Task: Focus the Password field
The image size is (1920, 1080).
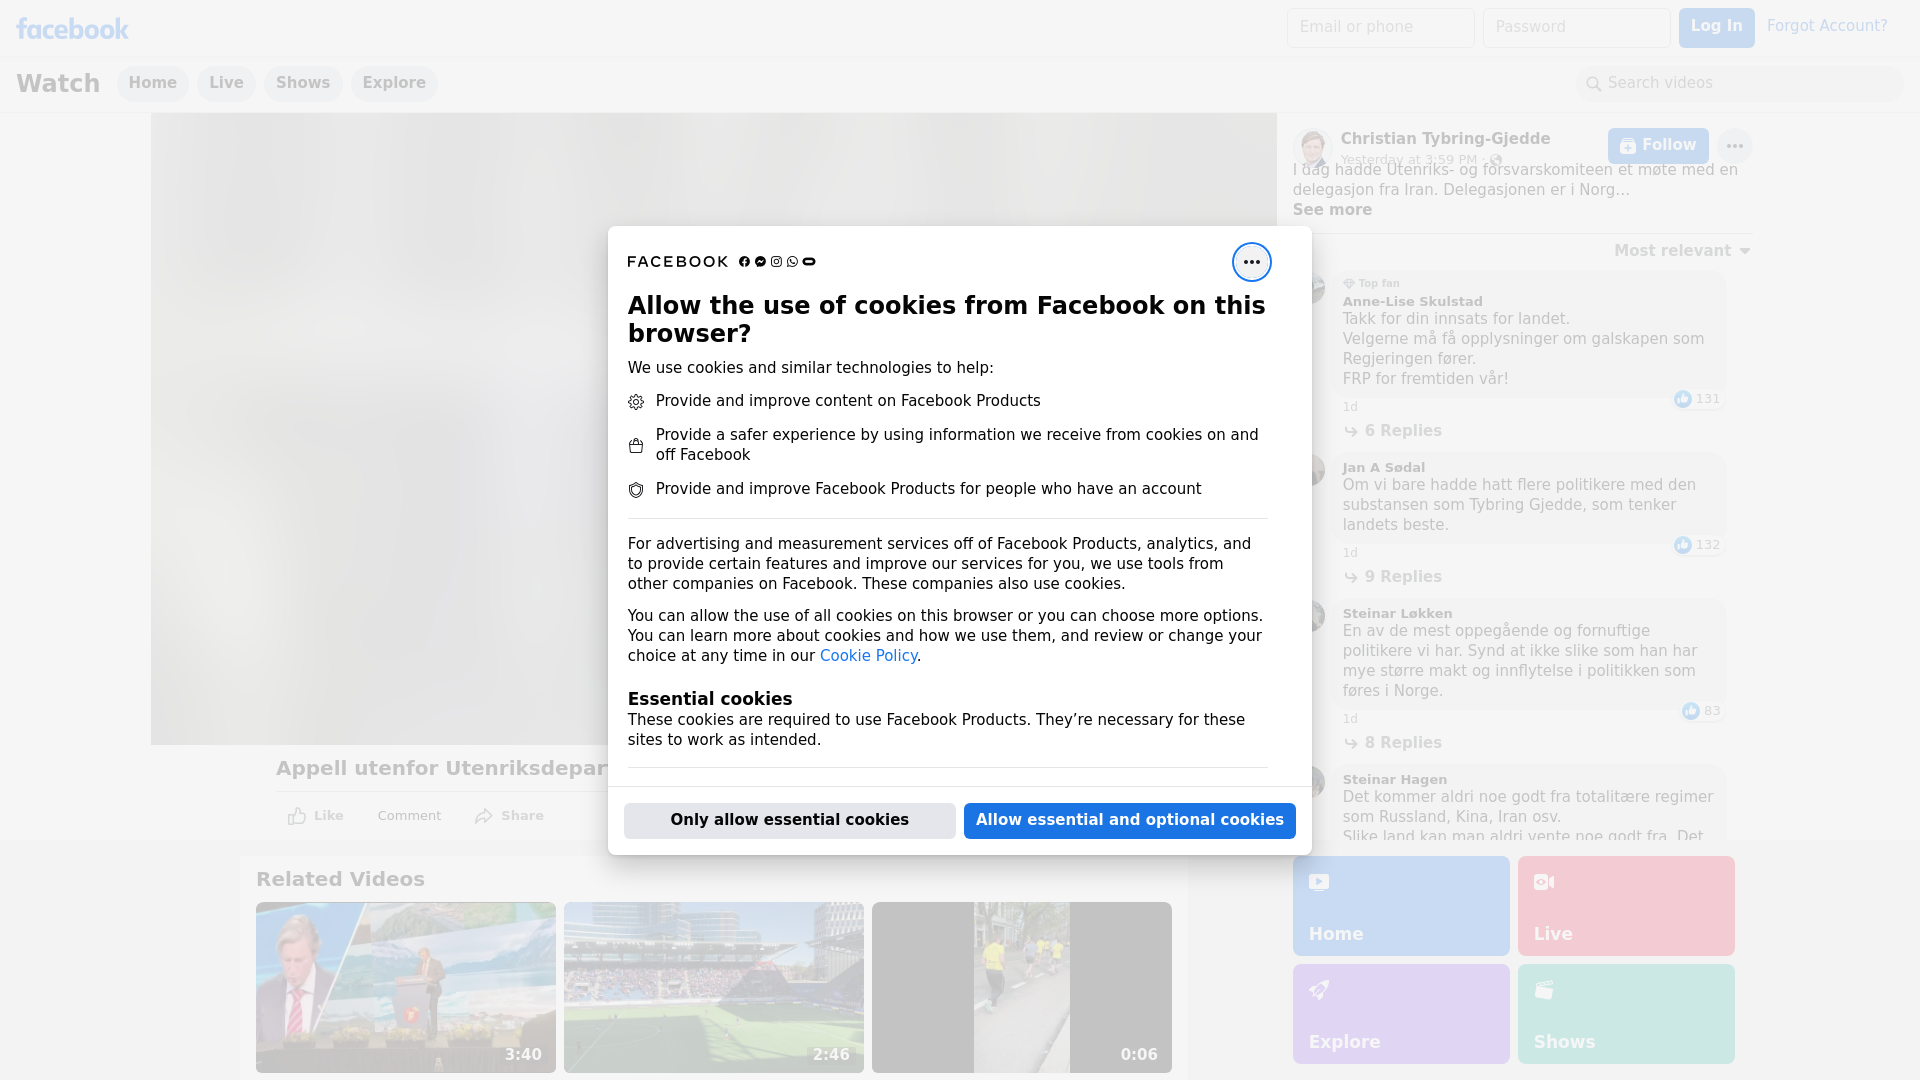Action: 1576,27
